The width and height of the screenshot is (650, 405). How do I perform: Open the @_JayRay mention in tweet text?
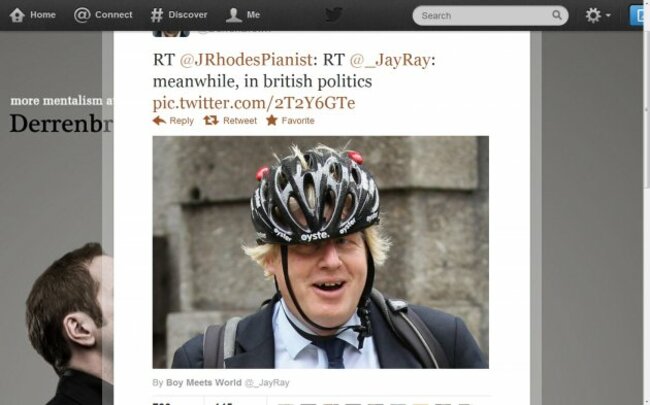pyautogui.click(x=390, y=60)
